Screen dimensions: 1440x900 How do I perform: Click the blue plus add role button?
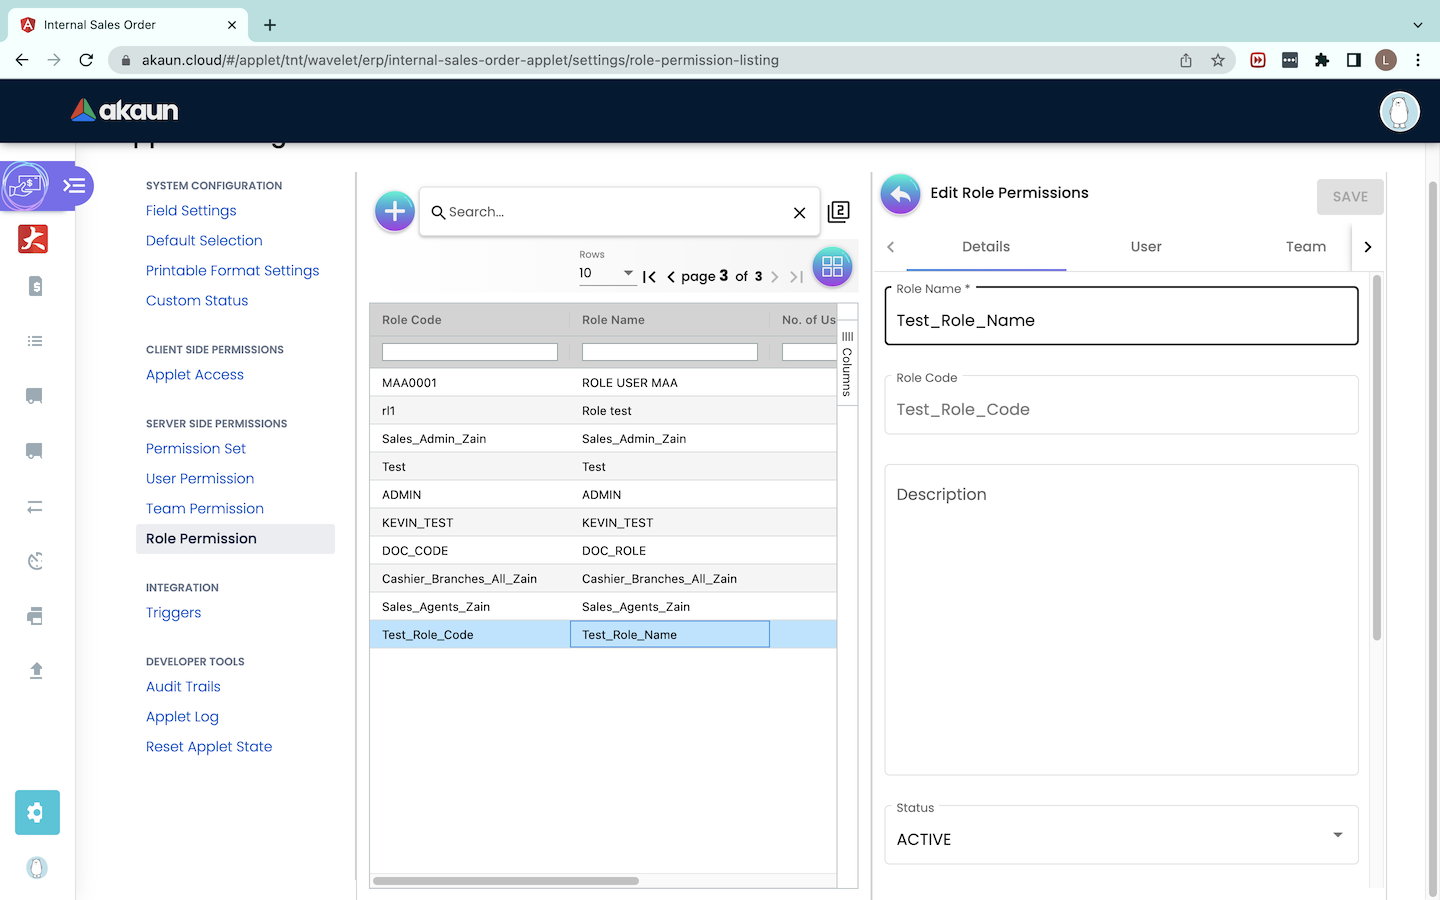(x=395, y=211)
